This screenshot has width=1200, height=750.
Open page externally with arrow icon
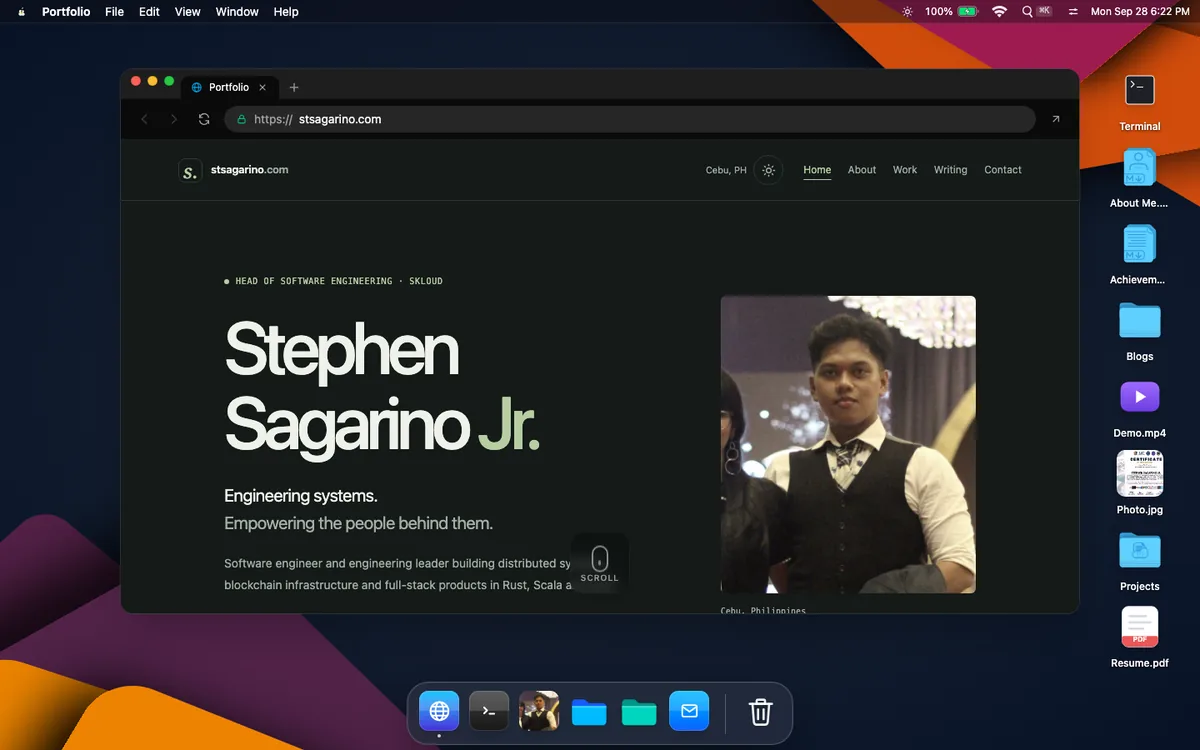(x=1055, y=119)
